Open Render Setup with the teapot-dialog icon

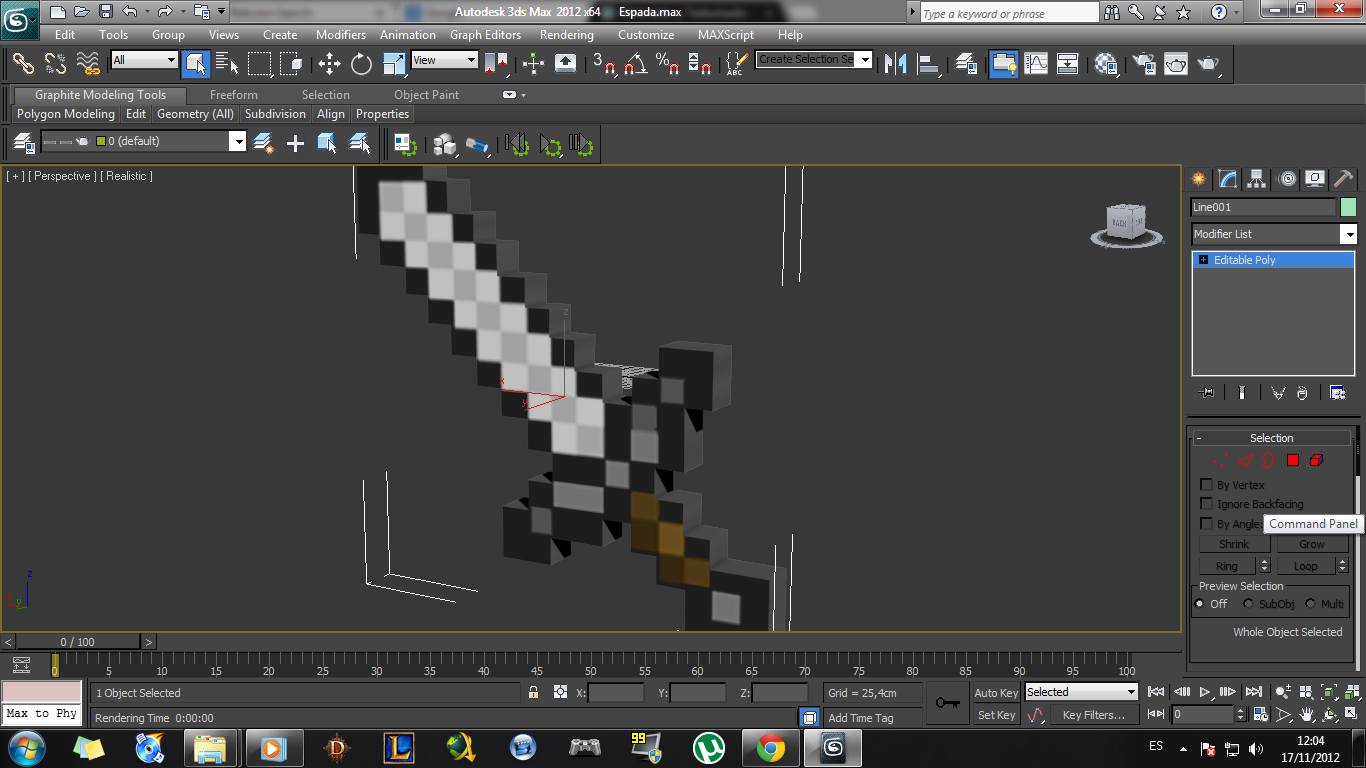click(1143, 63)
